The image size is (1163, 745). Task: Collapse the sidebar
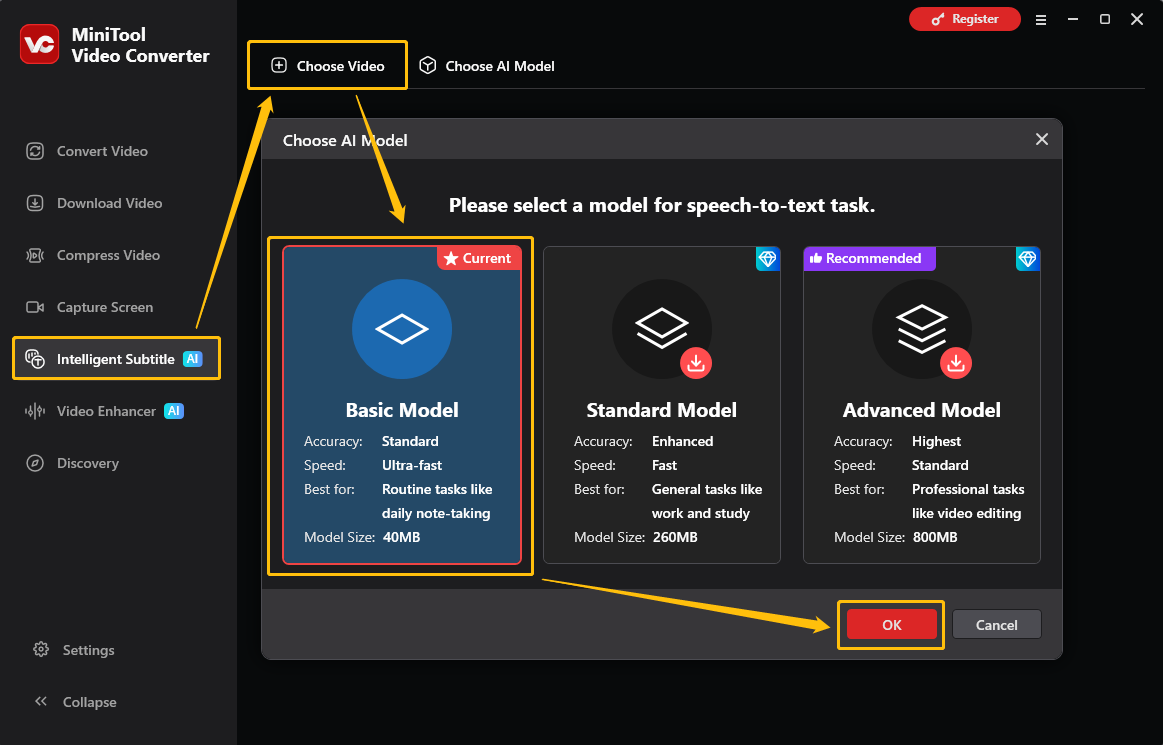click(75, 702)
